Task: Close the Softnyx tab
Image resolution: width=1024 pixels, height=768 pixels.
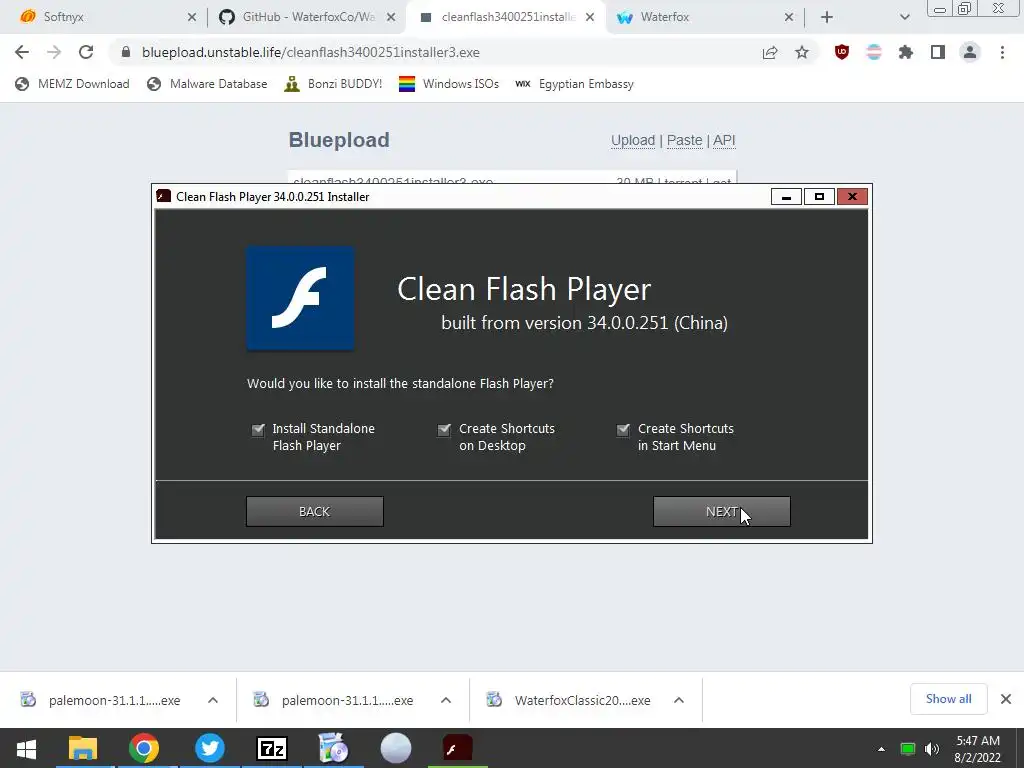Action: coord(192,18)
